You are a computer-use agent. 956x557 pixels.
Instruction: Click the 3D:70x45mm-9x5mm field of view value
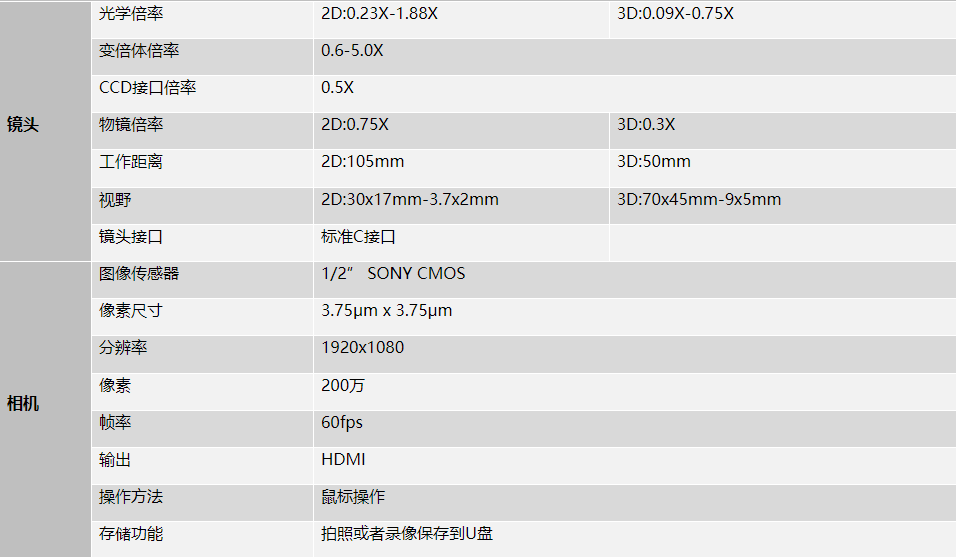click(699, 200)
